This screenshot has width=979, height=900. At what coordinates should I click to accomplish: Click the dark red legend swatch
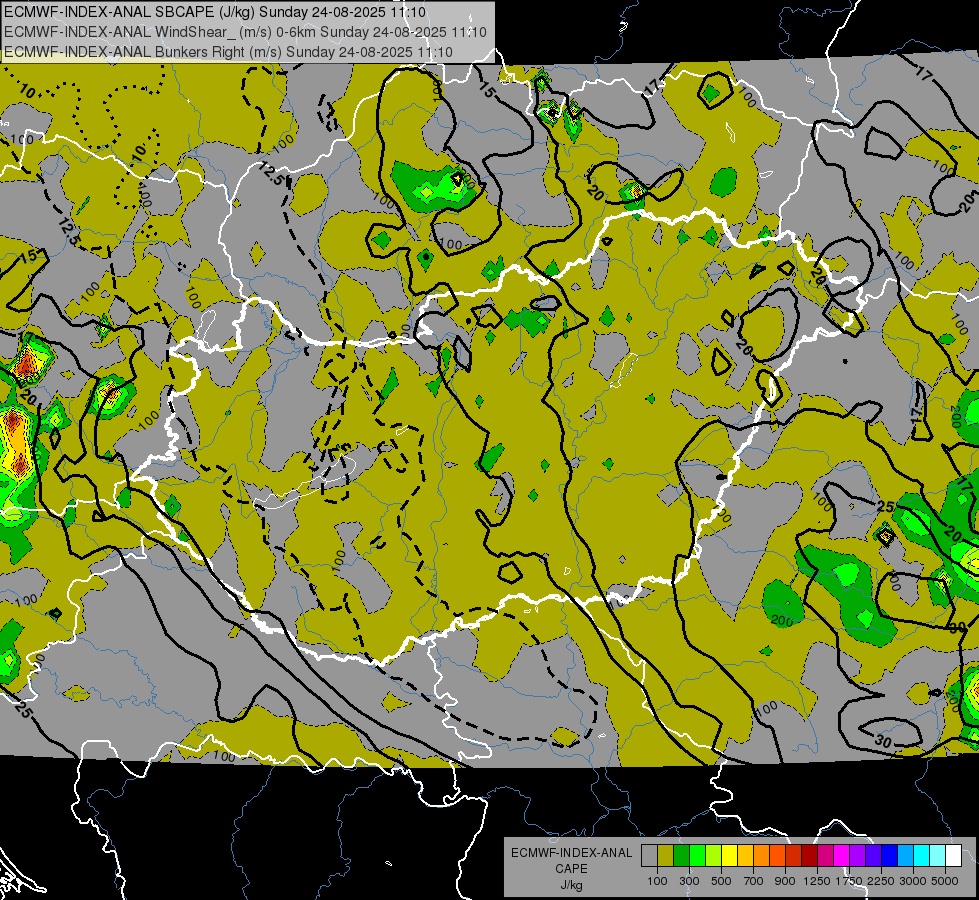point(809,856)
